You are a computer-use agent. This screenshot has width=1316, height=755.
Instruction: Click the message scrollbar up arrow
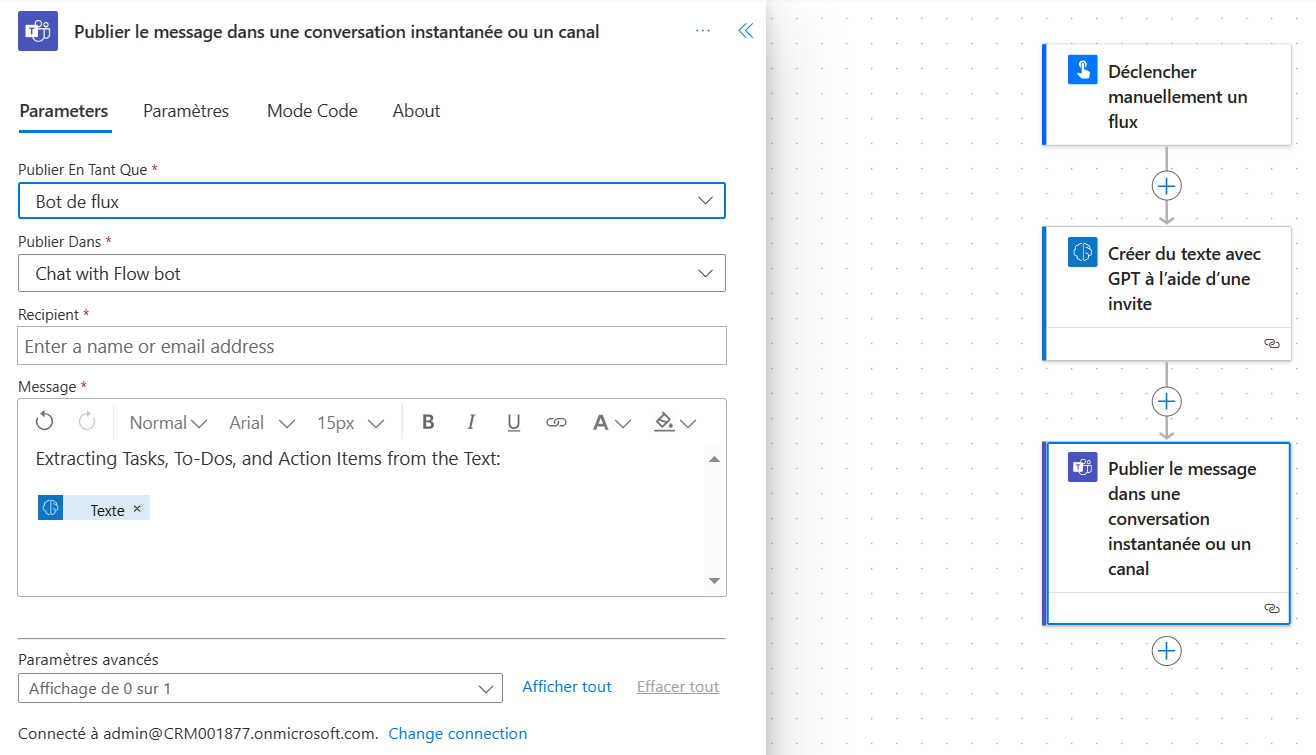click(714, 459)
